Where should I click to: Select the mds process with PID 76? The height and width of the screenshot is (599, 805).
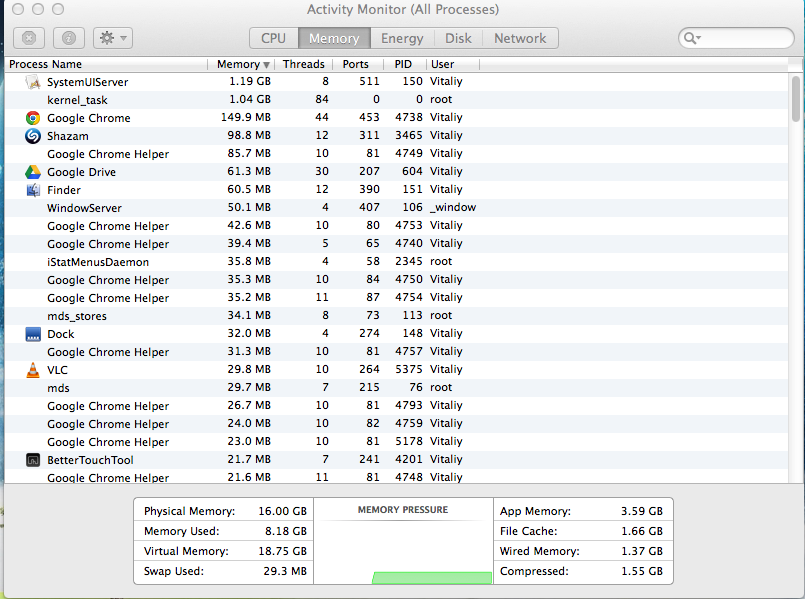[x=396, y=388]
